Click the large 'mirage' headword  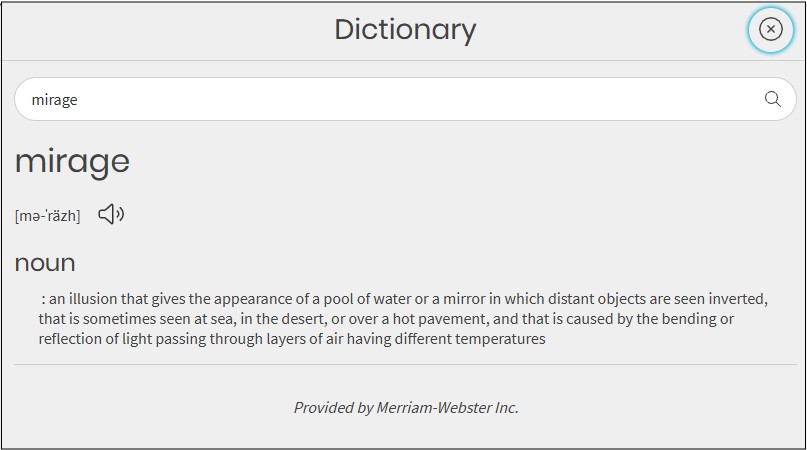click(x=72, y=163)
